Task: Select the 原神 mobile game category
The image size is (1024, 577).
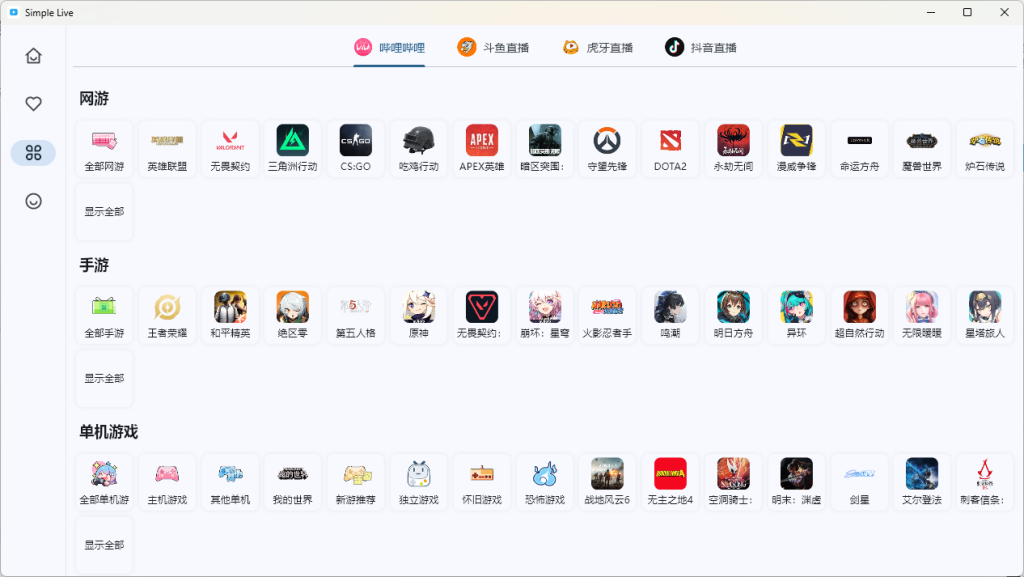Action: pos(418,314)
